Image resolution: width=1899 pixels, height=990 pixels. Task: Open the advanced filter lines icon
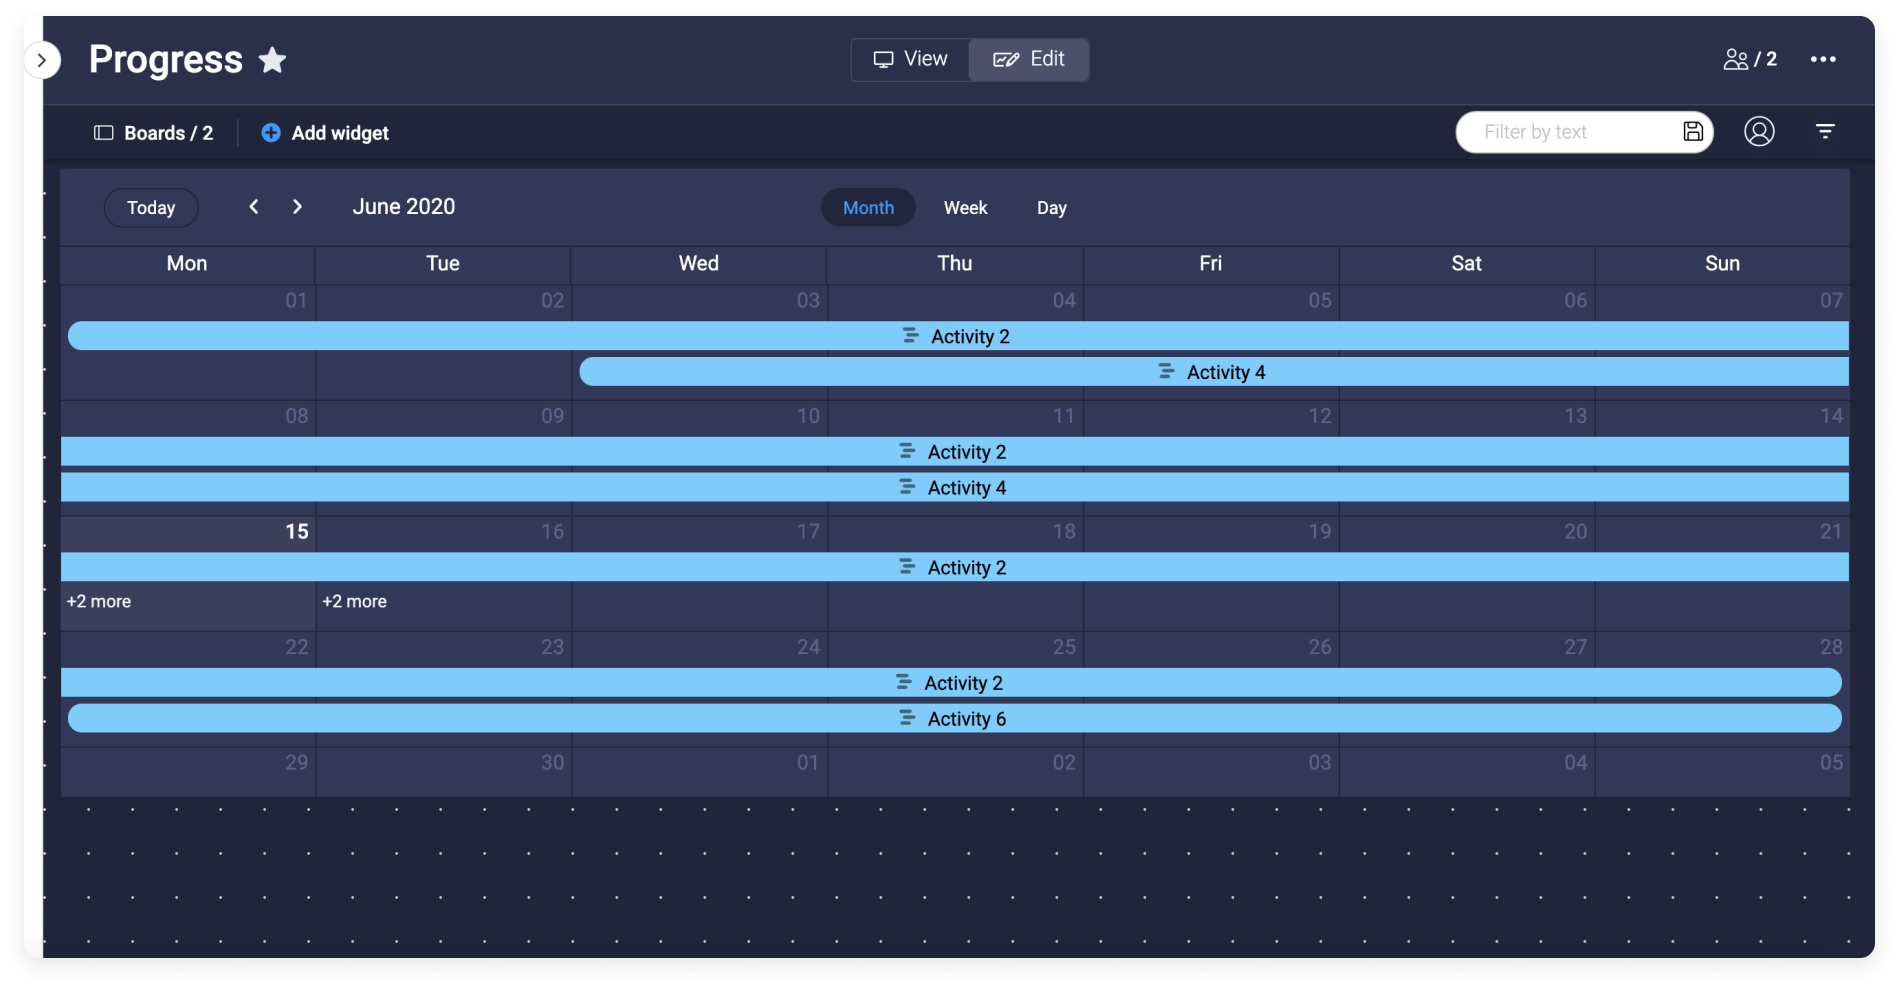pos(1825,131)
